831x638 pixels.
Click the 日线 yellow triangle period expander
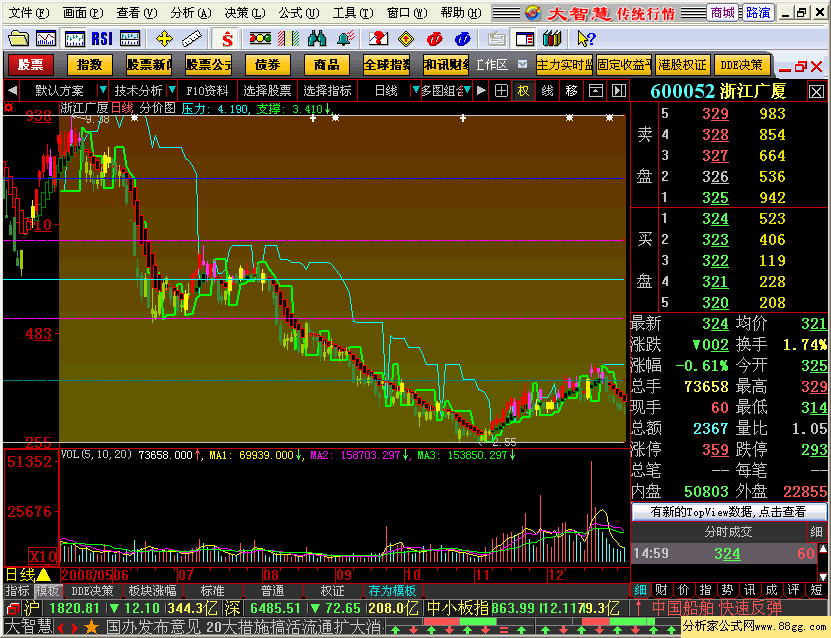[x=44, y=575]
